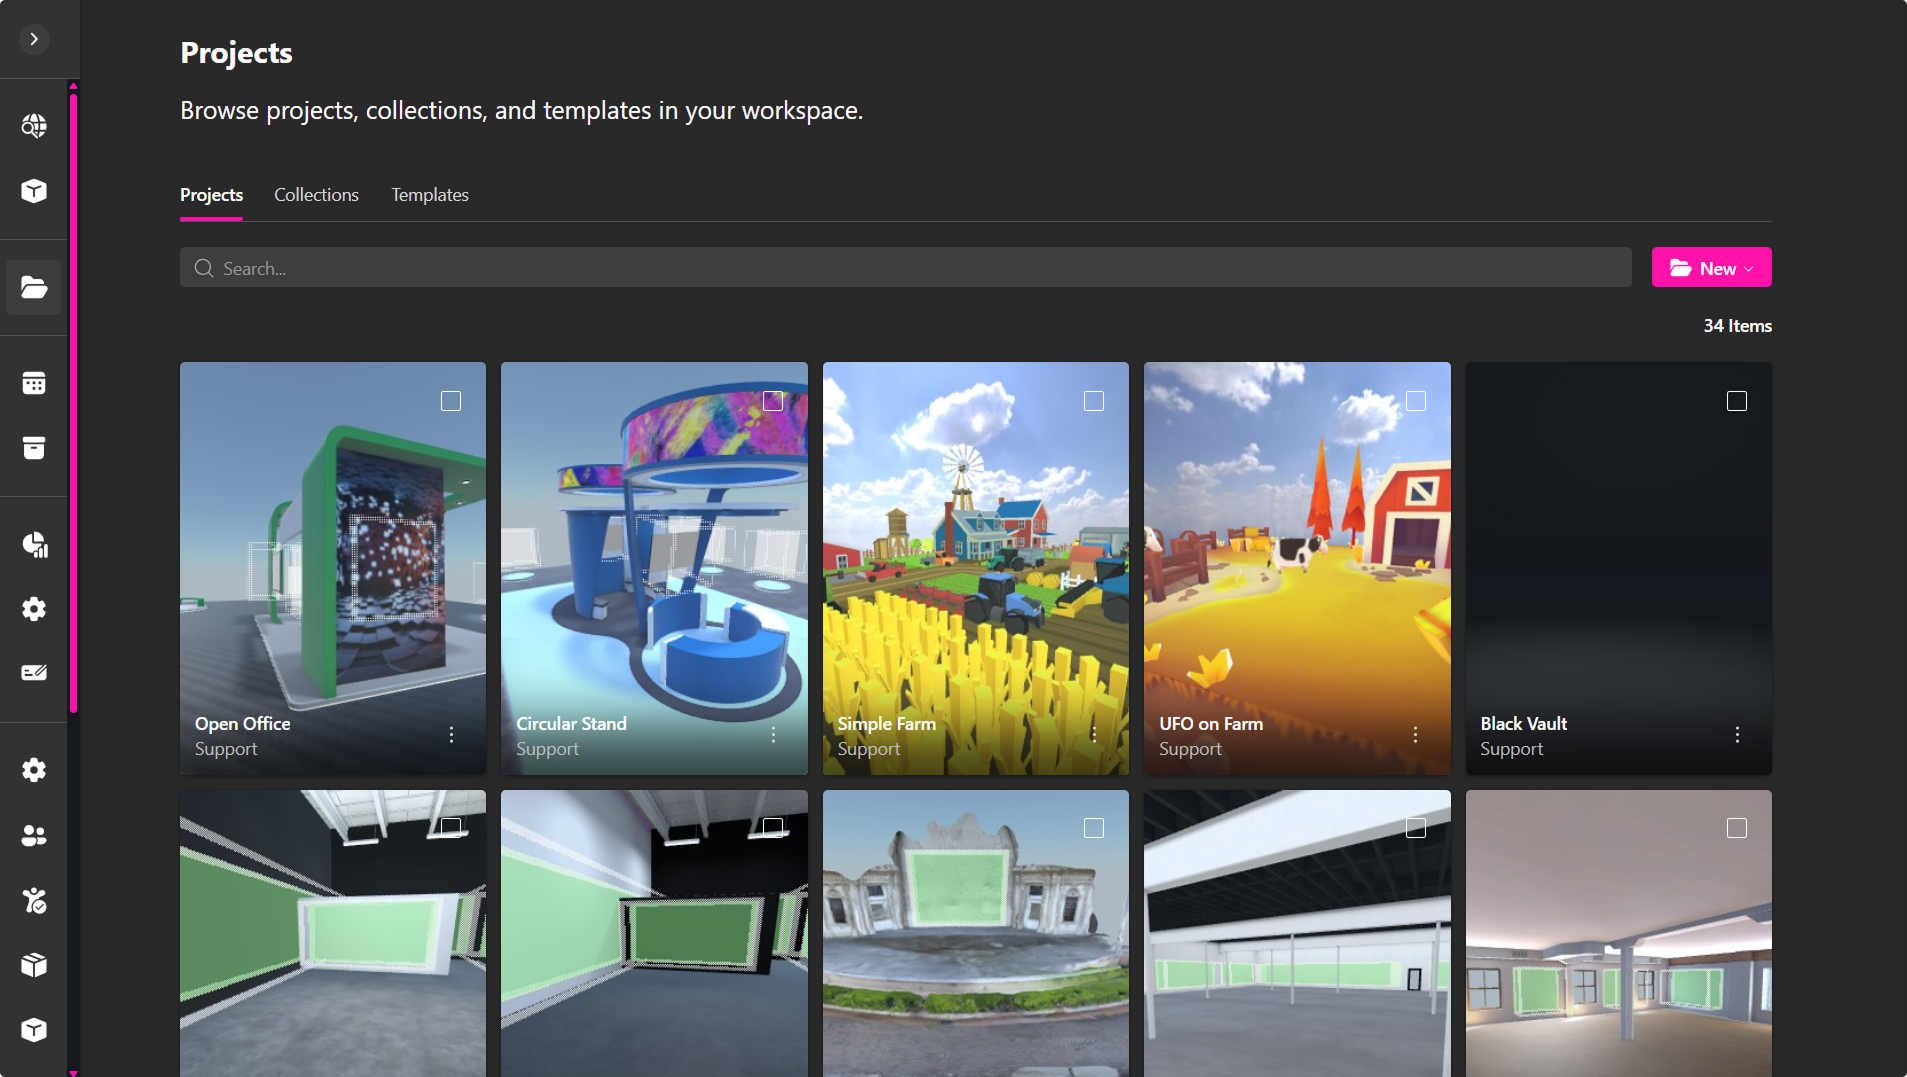Open Circular Stand options menu (three dots)
The width and height of the screenshot is (1907, 1077).
[774, 735]
